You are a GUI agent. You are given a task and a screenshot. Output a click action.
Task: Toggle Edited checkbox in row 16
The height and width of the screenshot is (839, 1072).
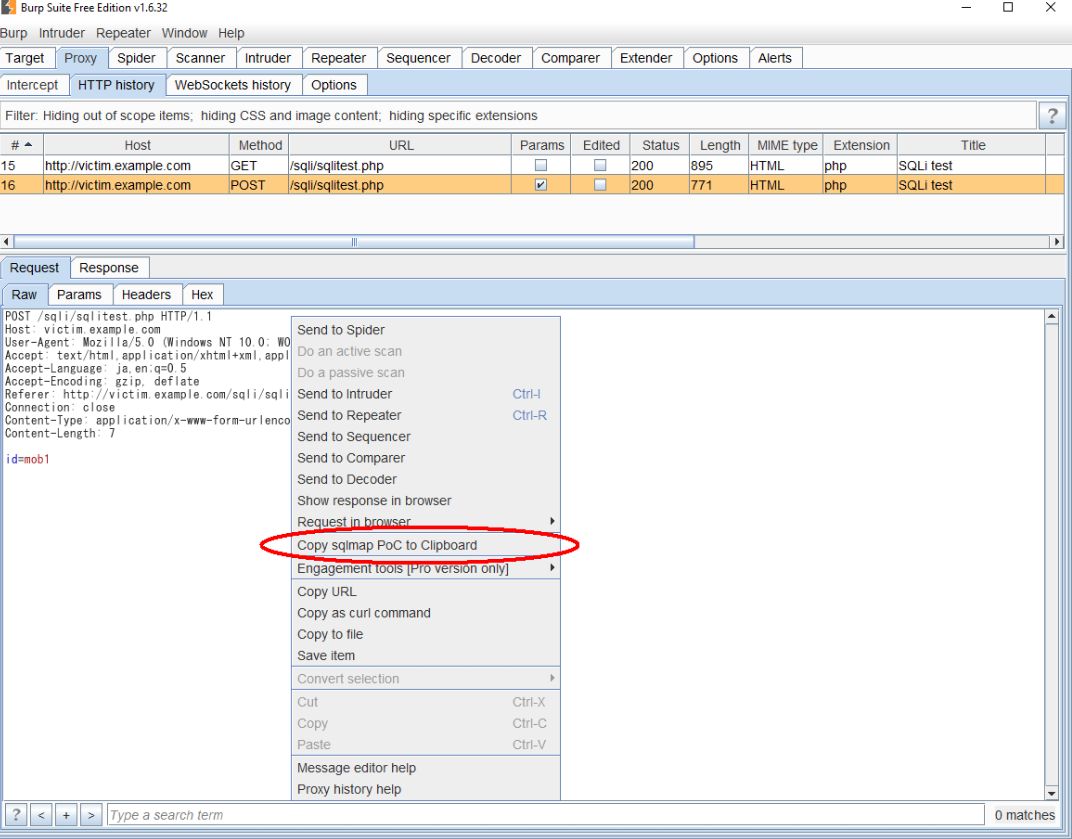point(600,185)
